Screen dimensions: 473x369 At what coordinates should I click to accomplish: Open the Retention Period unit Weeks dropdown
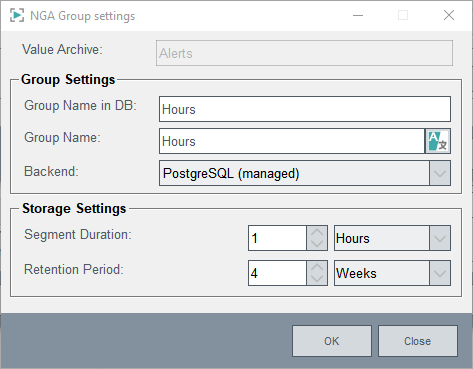coord(392,273)
